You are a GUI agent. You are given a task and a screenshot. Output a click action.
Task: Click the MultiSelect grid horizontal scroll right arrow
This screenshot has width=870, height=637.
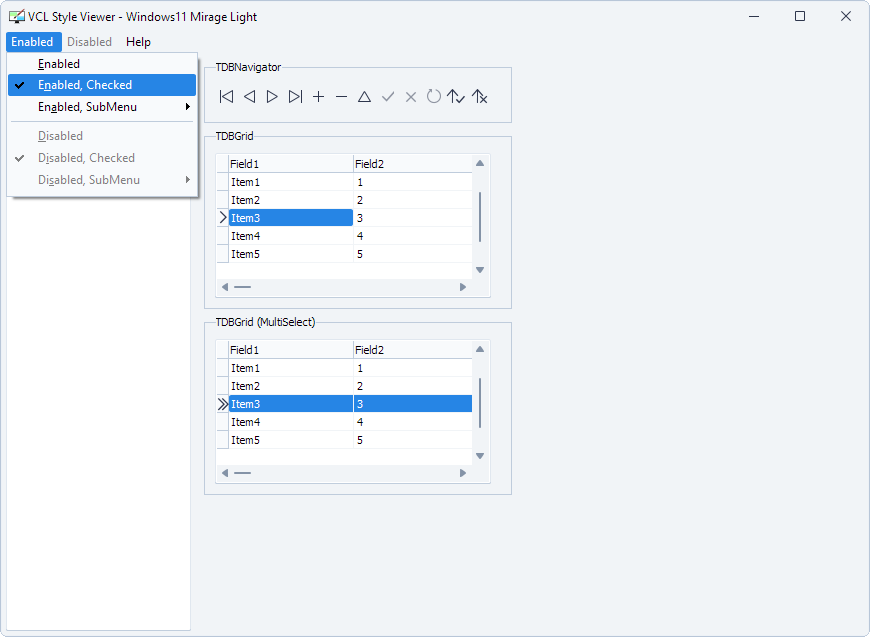(x=463, y=473)
